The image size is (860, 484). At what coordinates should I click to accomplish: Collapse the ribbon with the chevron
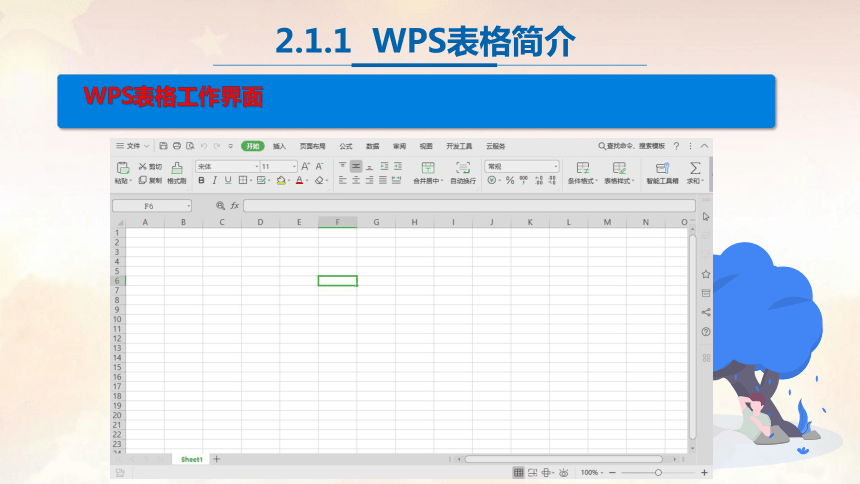point(704,146)
